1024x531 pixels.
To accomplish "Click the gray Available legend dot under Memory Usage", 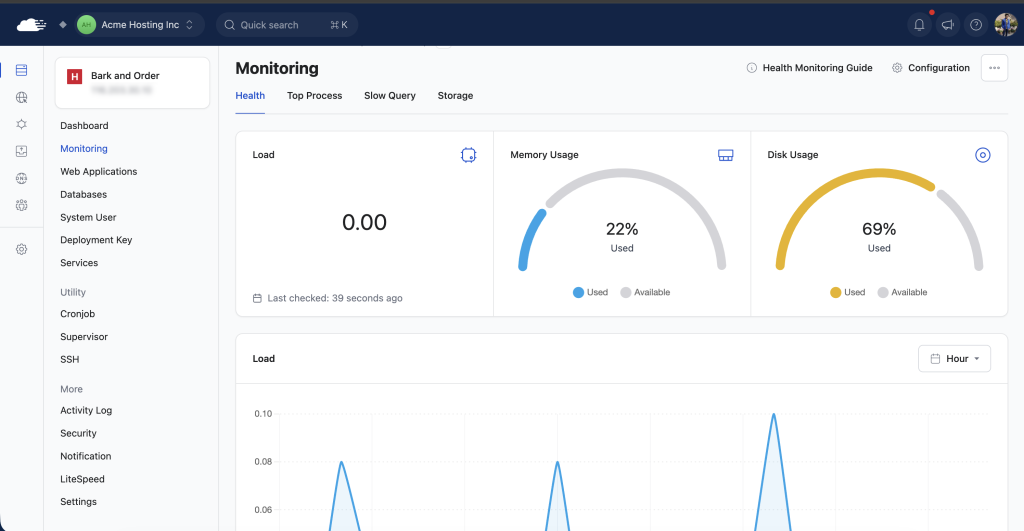I will click(x=626, y=293).
